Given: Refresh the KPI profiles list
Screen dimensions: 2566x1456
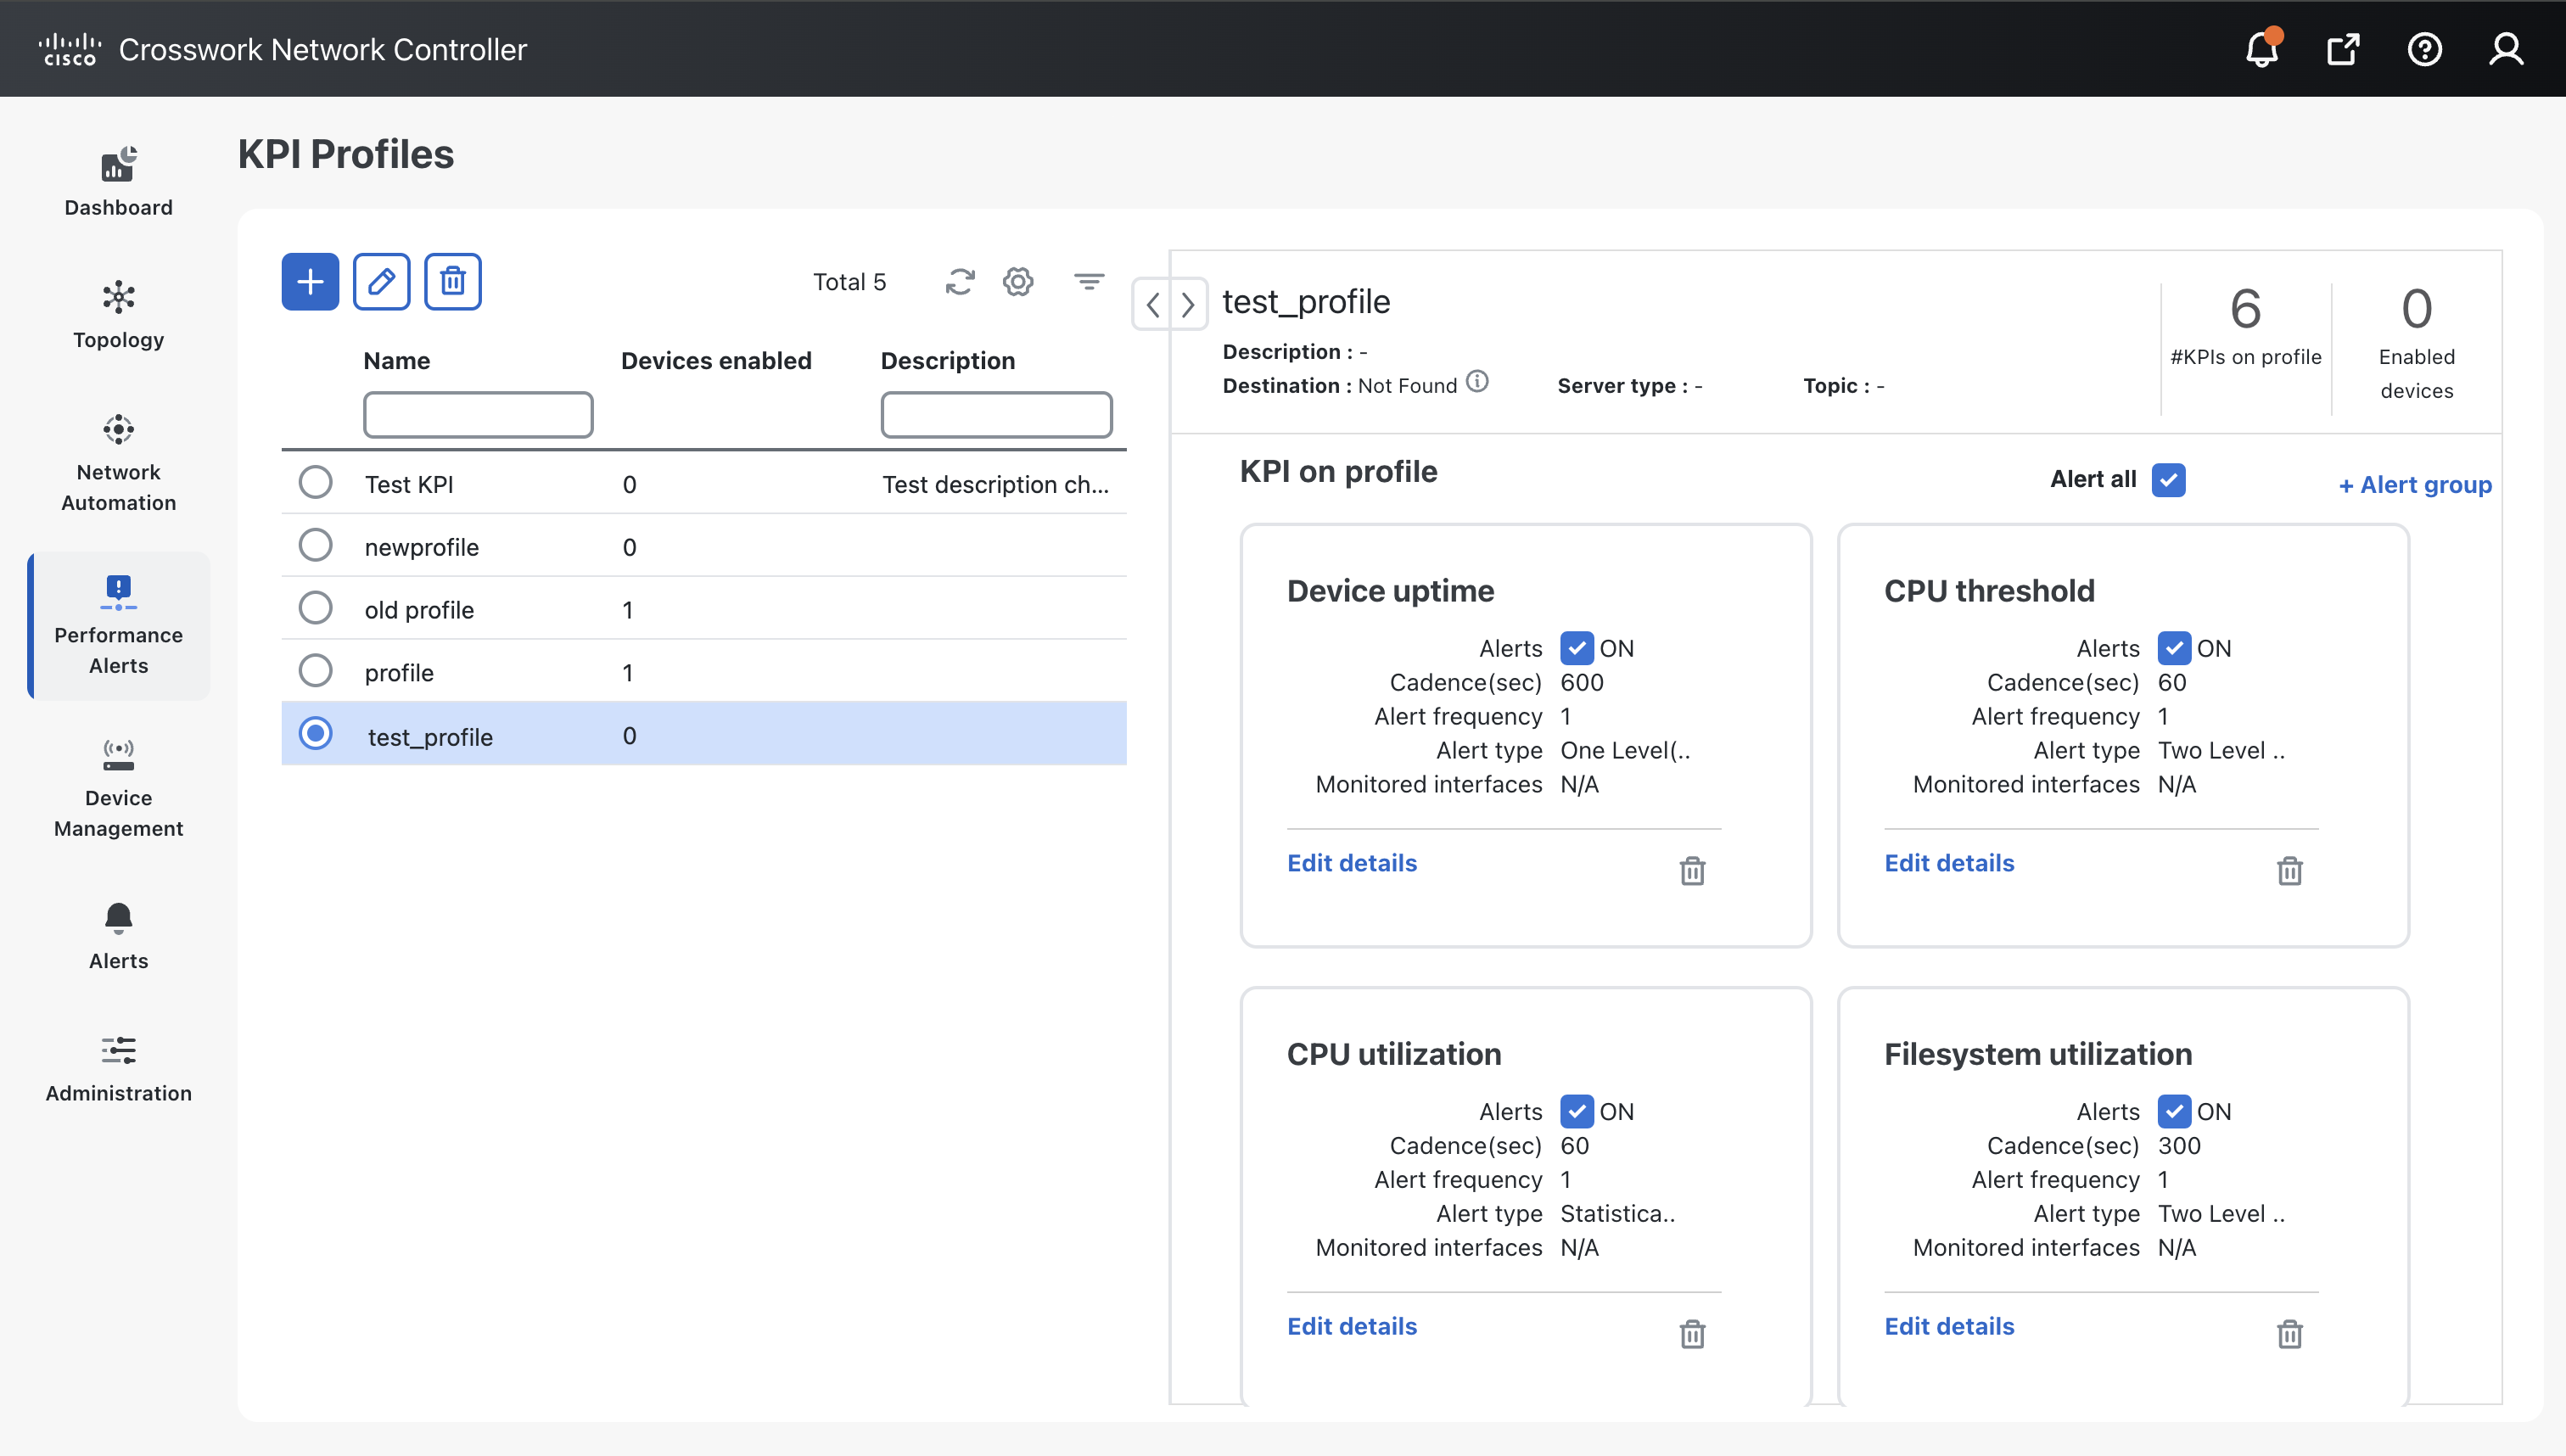Looking at the screenshot, I should (959, 281).
